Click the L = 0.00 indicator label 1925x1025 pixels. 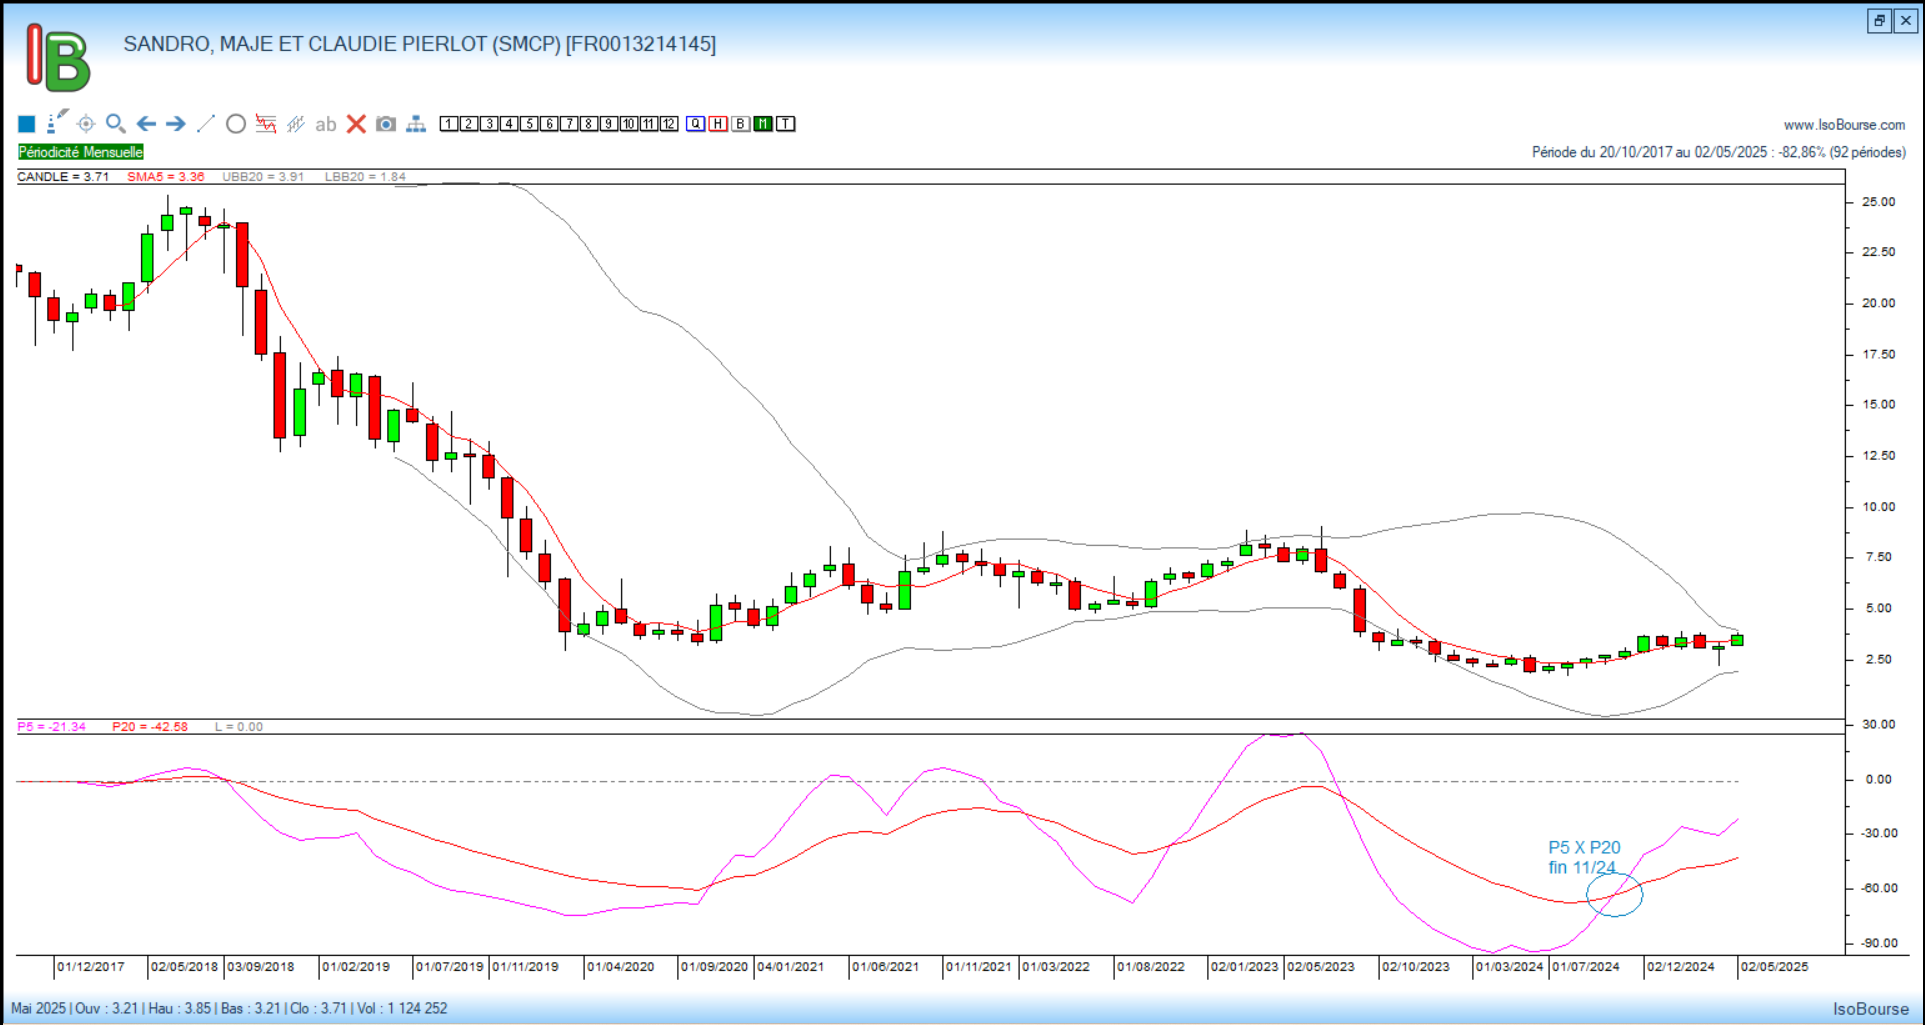pos(239,727)
